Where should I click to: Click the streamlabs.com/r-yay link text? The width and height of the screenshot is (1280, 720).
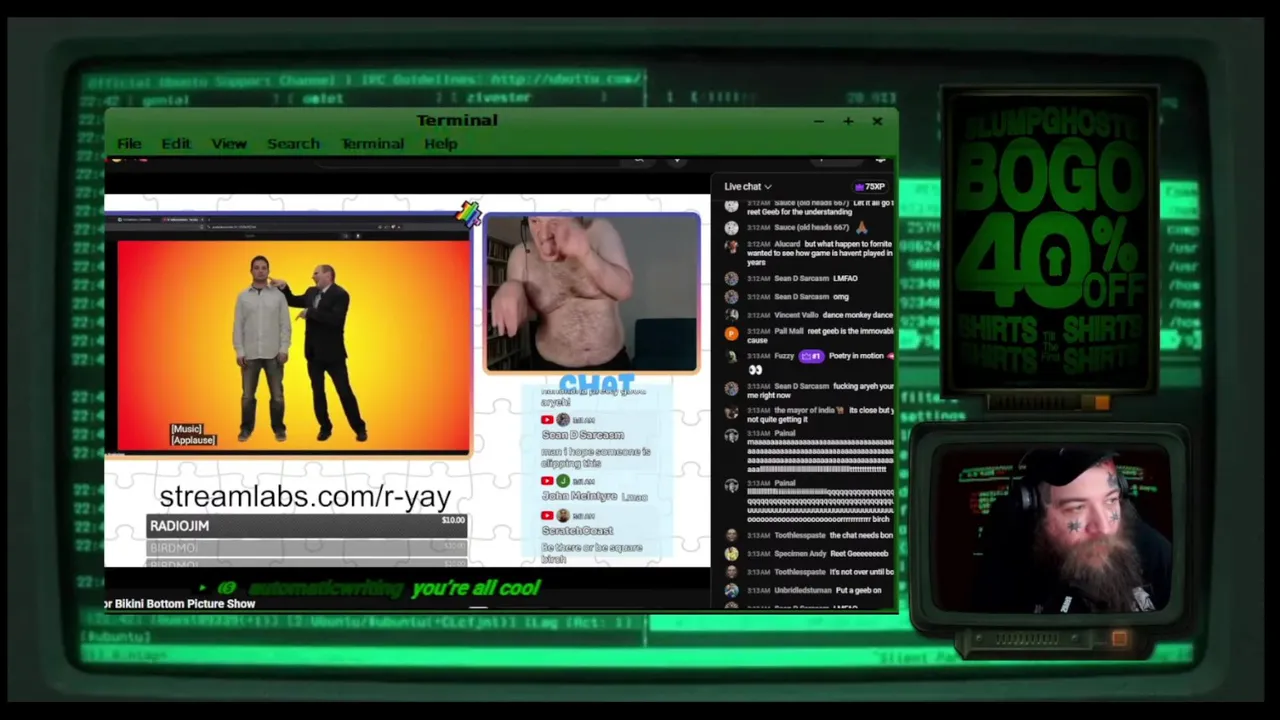pos(305,497)
